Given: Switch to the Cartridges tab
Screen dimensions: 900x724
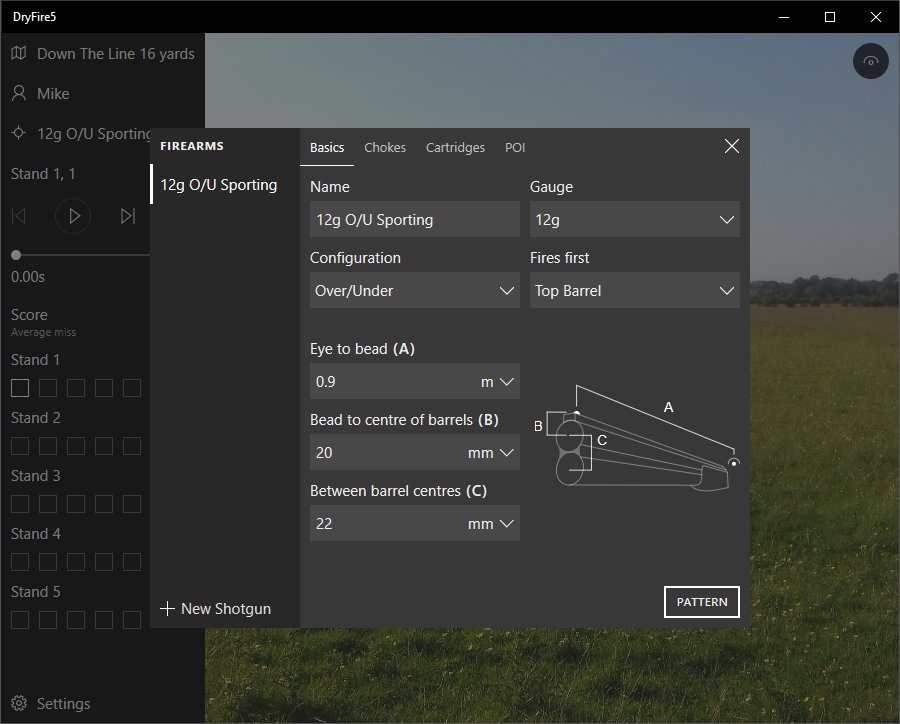Looking at the screenshot, I should [x=455, y=147].
